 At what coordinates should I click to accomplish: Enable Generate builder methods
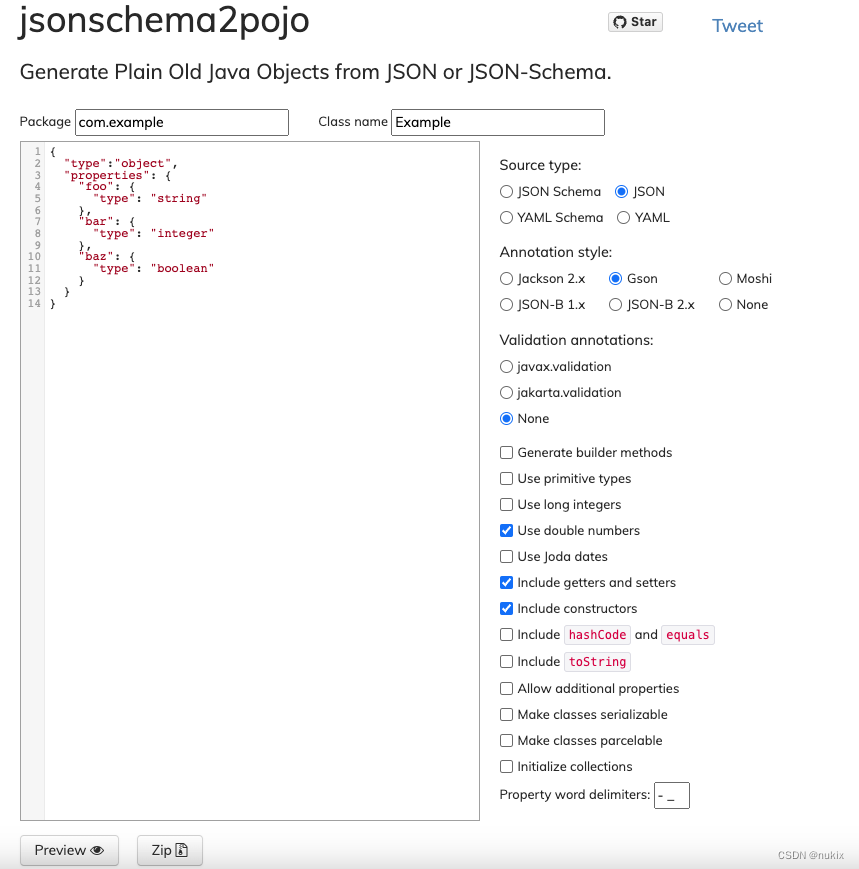(506, 453)
